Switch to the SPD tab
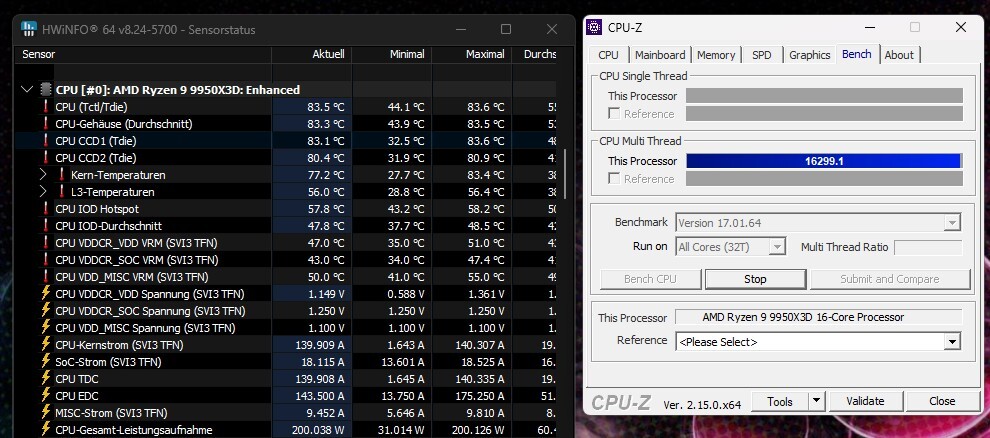The height and width of the screenshot is (438, 990). click(x=762, y=55)
